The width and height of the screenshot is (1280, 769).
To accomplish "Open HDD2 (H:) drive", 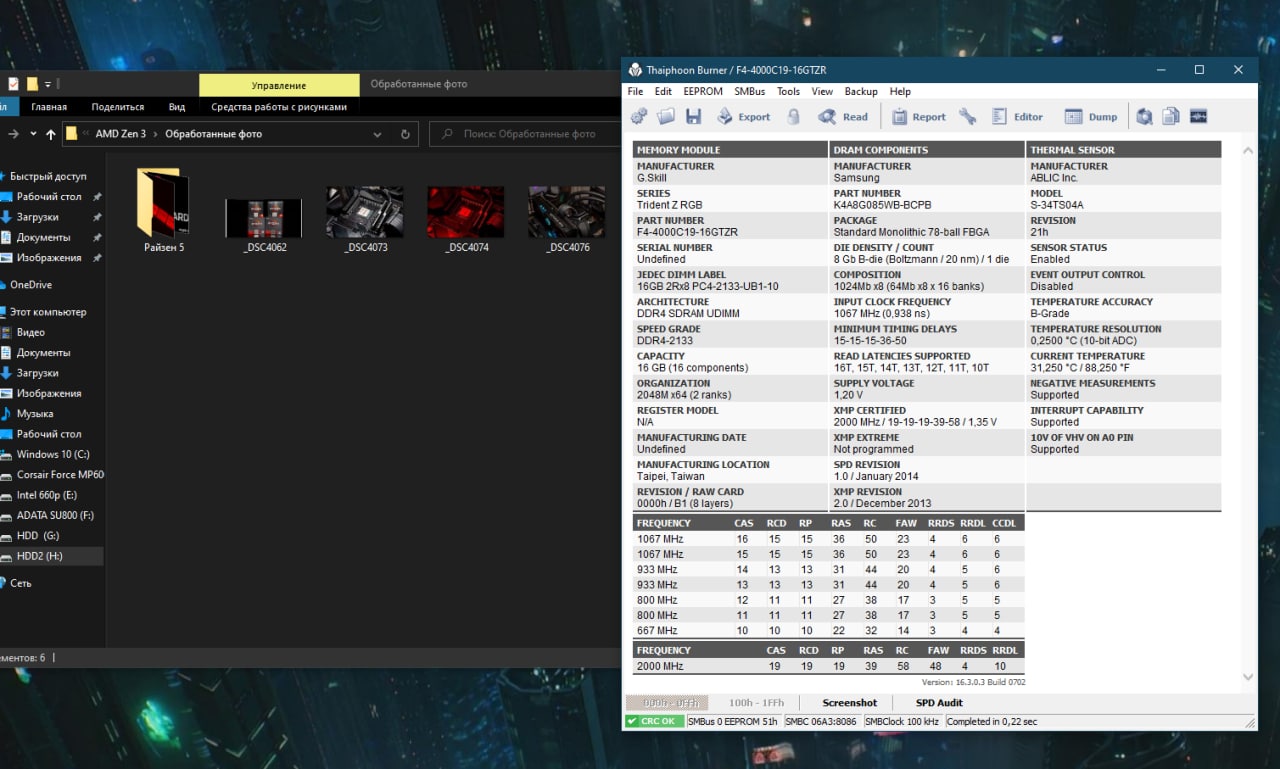I will coord(39,556).
